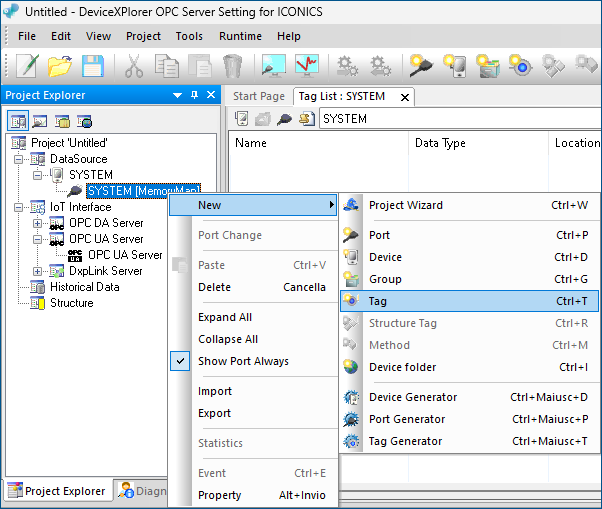Open Property in context menu
Image resolution: width=602 pixels, height=509 pixels.
coord(253,495)
